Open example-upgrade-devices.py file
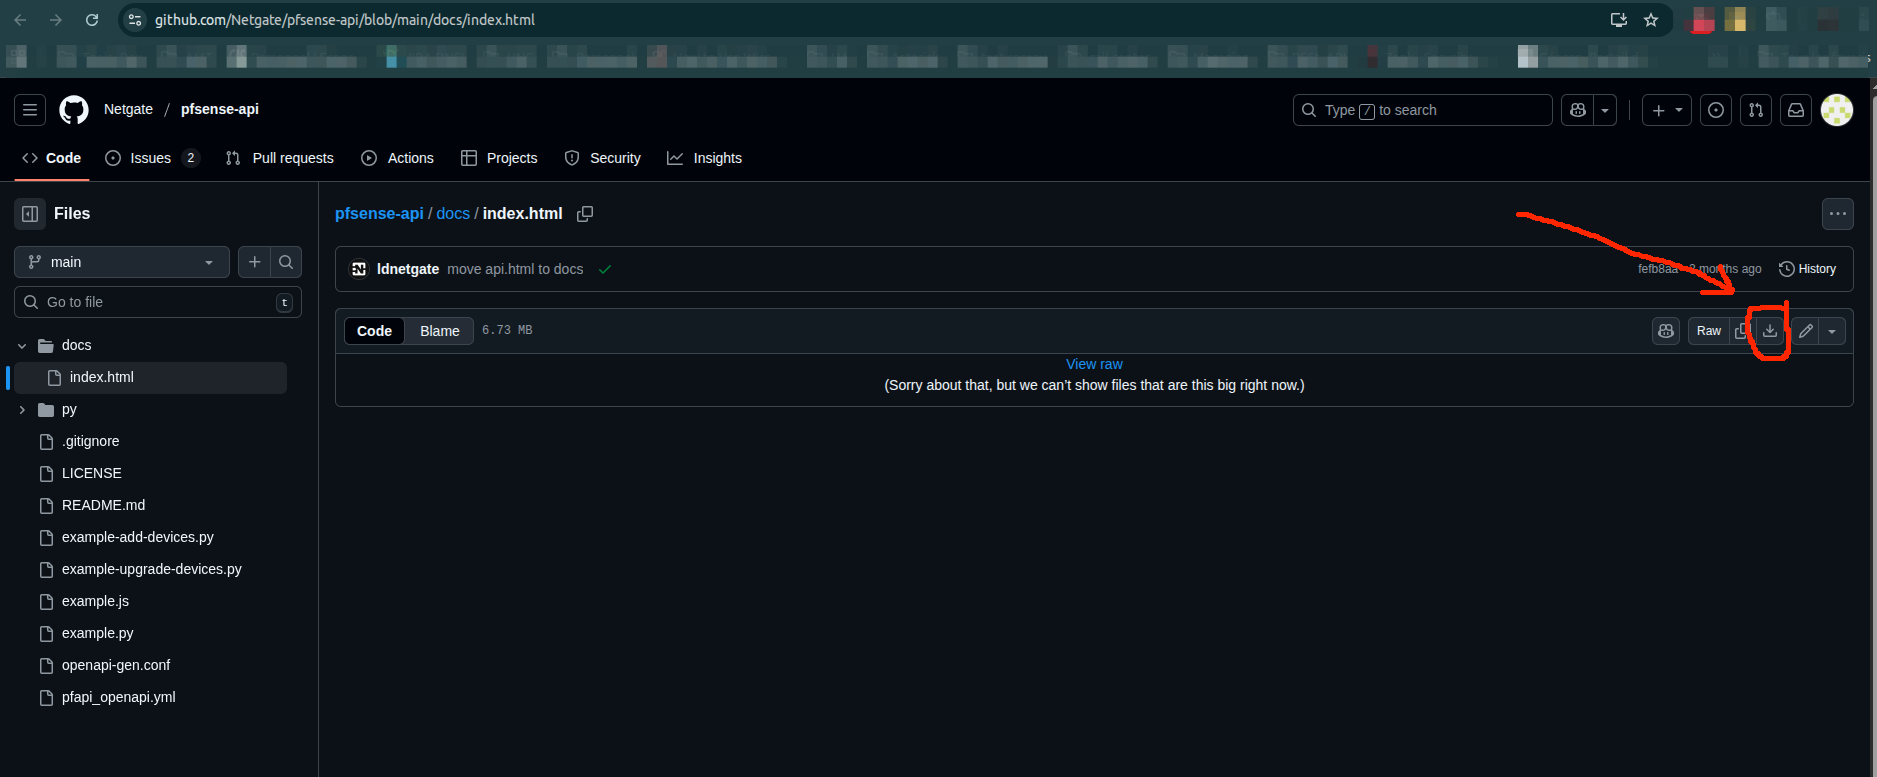This screenshot has height=777, width=1877. point(151,569)
